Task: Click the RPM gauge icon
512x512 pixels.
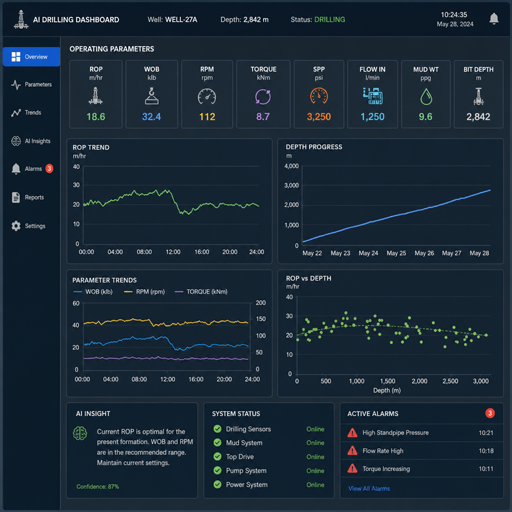Action: click(207, 97)
